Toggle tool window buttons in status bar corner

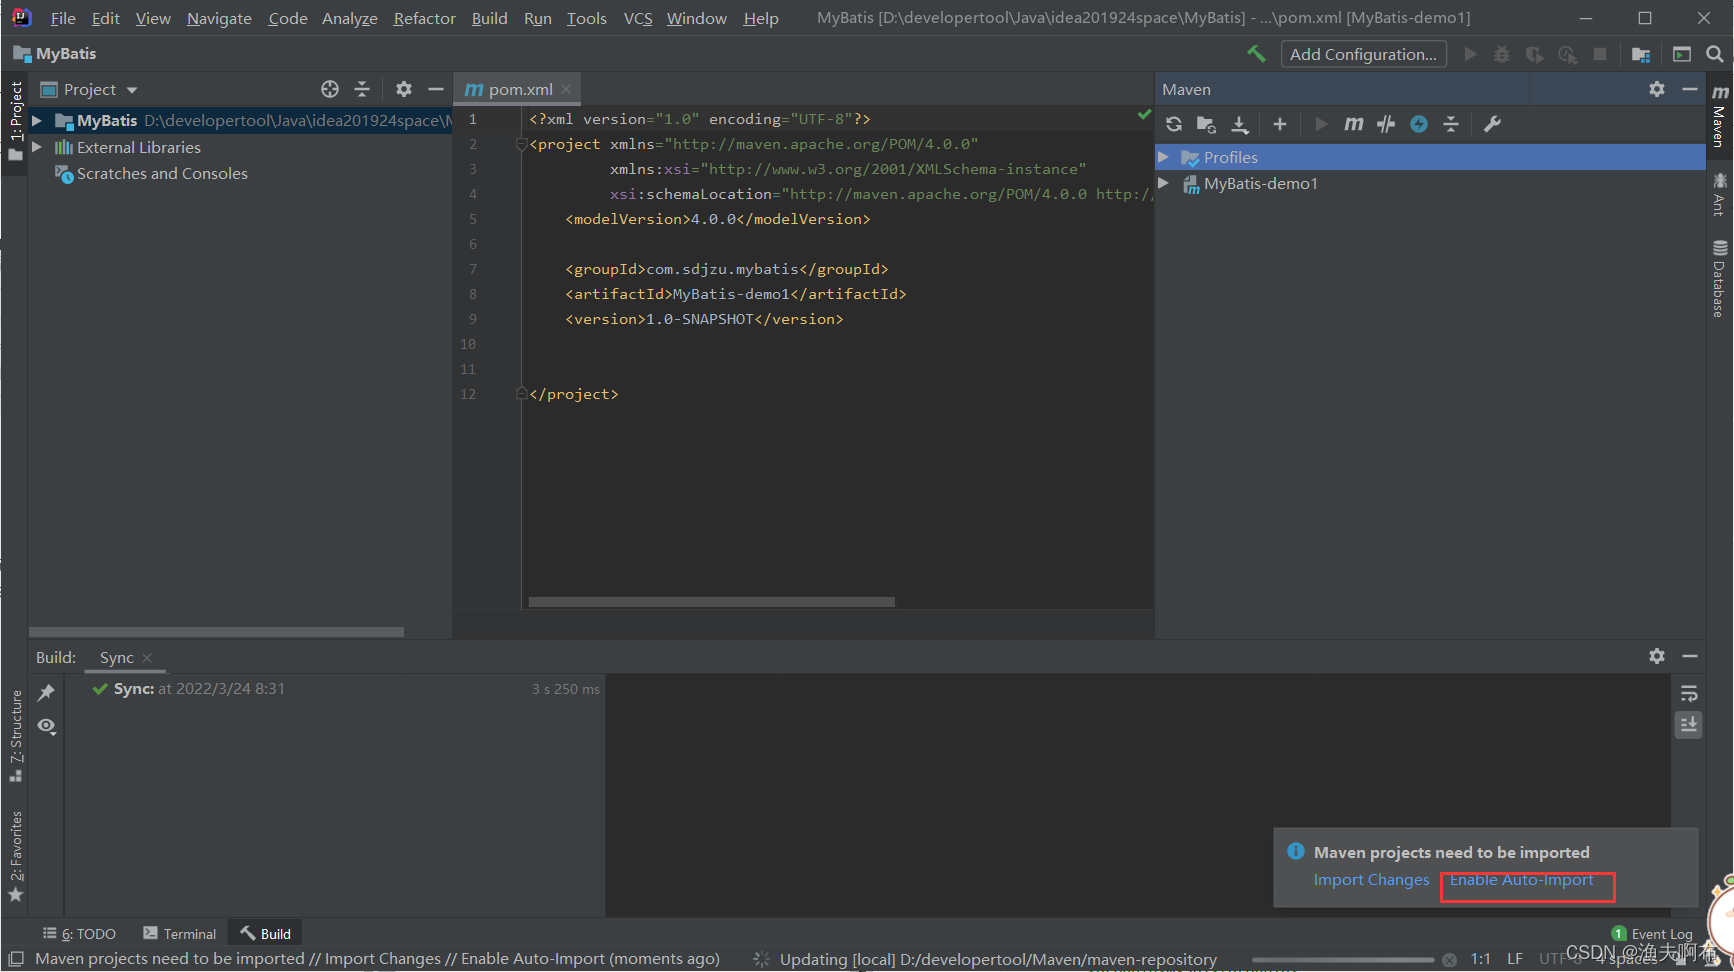pos(16,959)
